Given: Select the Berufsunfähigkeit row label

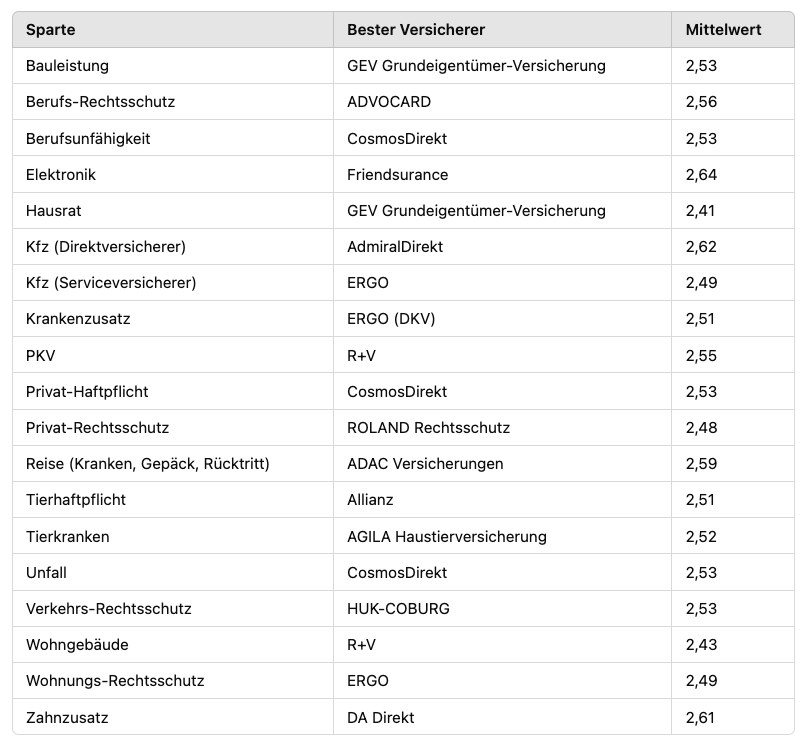Looking at the screenshot, I should 88,138.
